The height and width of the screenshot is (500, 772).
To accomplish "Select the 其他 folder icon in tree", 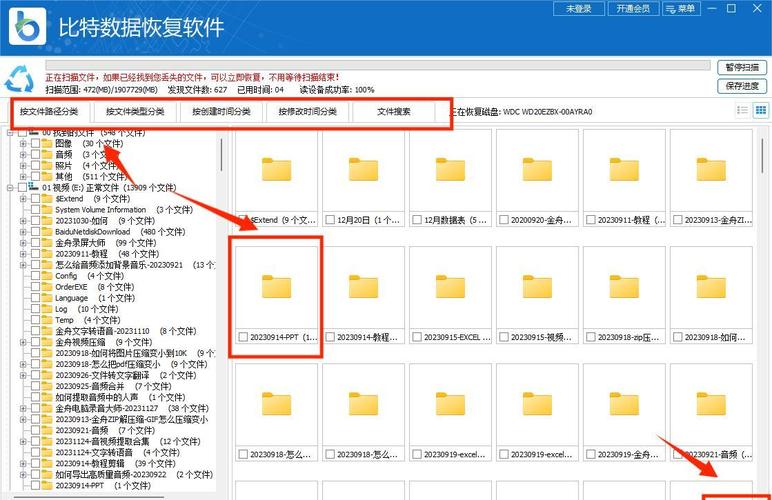I will pyautogui.click(x=47, y=176).
